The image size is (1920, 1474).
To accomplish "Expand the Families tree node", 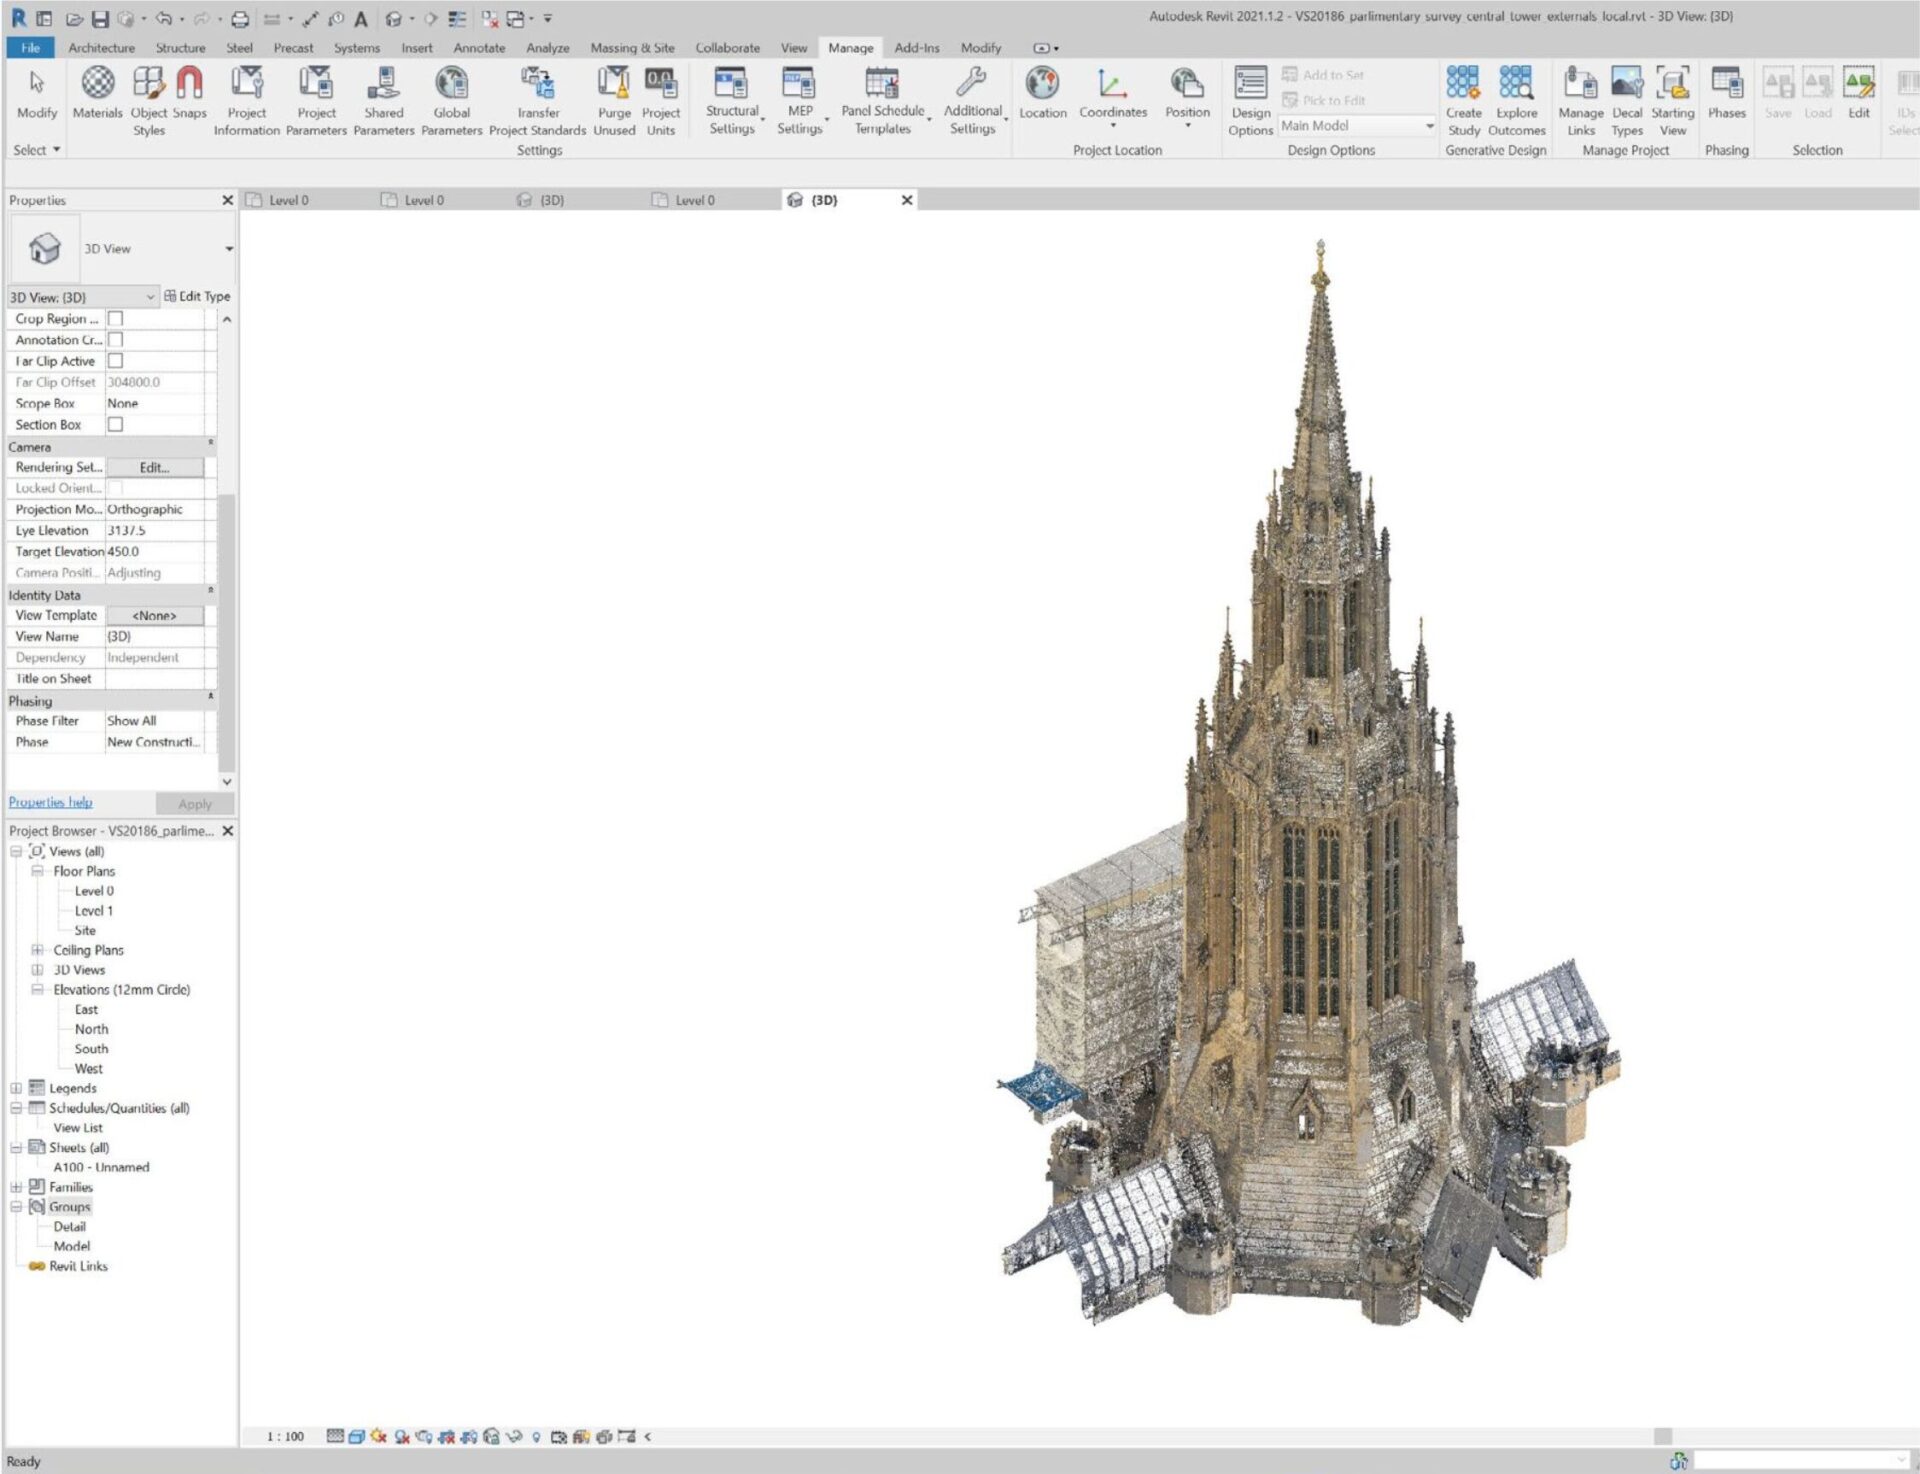I will click(x=16, y=1187).
